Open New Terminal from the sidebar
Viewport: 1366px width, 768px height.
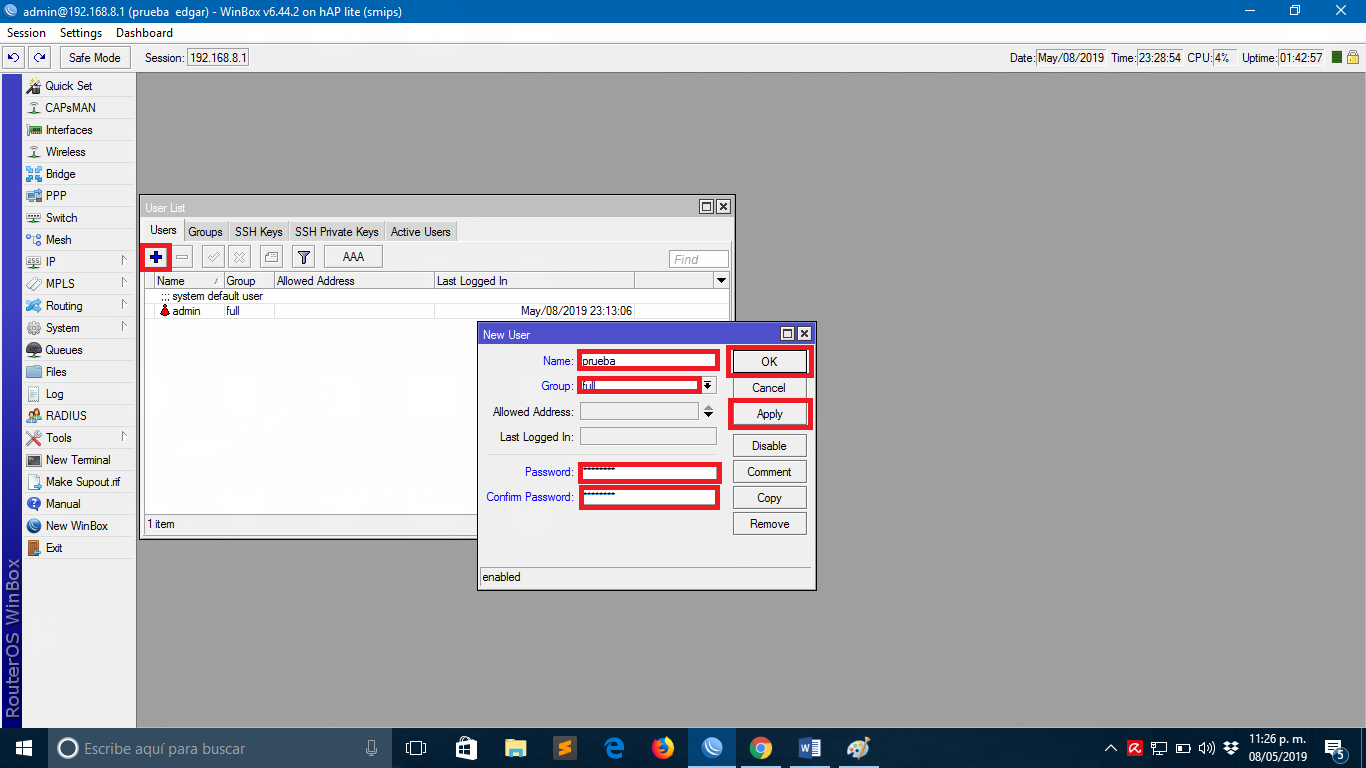[77, 460]
